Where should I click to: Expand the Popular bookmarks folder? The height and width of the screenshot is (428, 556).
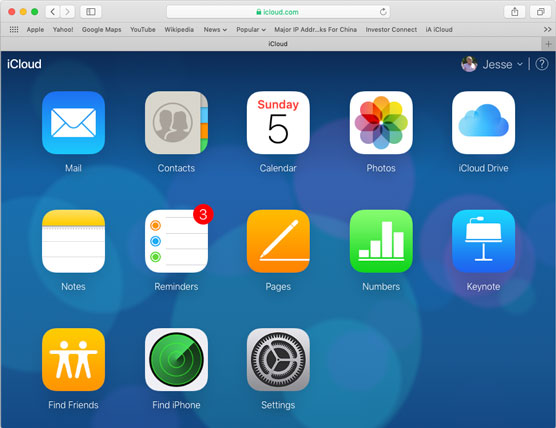click(x=251, y=29)
